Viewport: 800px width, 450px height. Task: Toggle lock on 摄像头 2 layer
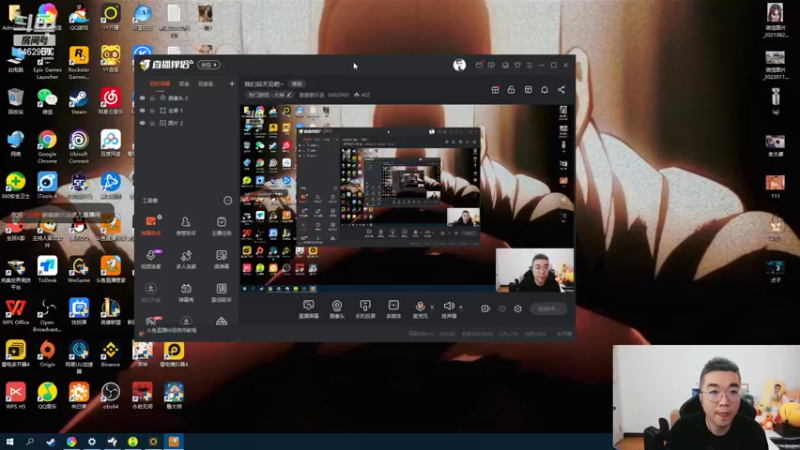click(152, 98)
